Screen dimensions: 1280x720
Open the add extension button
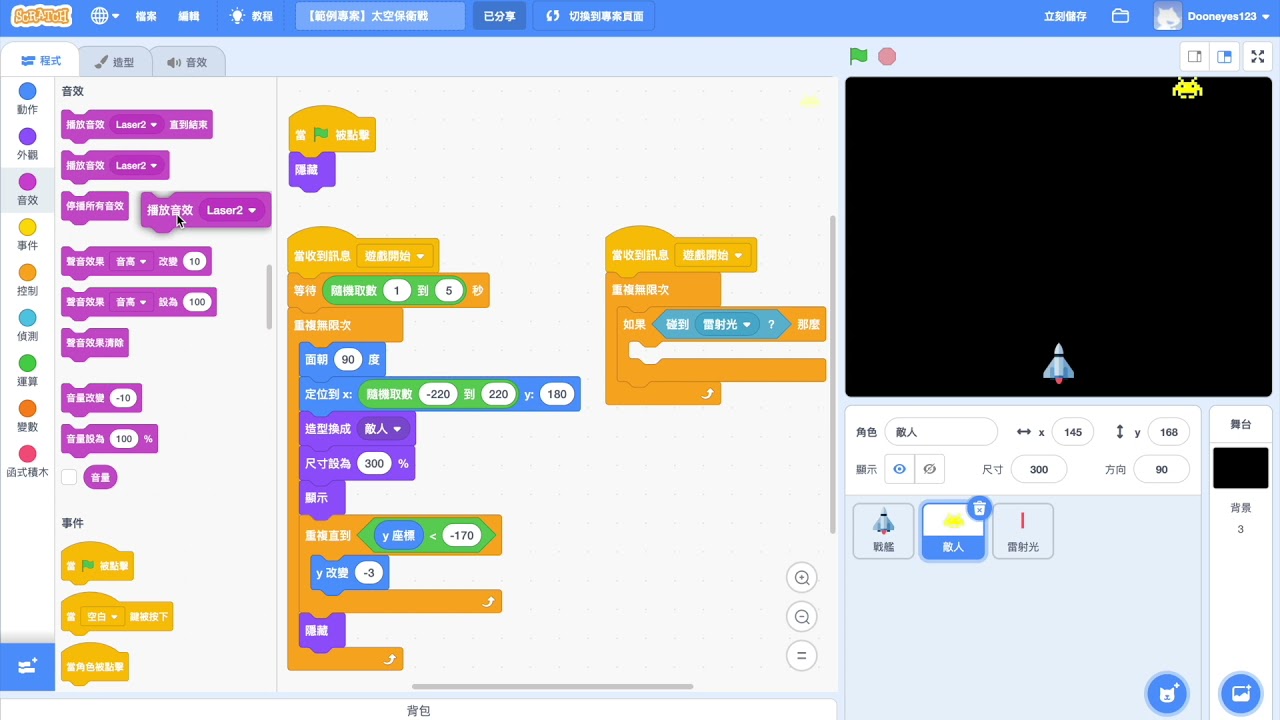(27, 666)
